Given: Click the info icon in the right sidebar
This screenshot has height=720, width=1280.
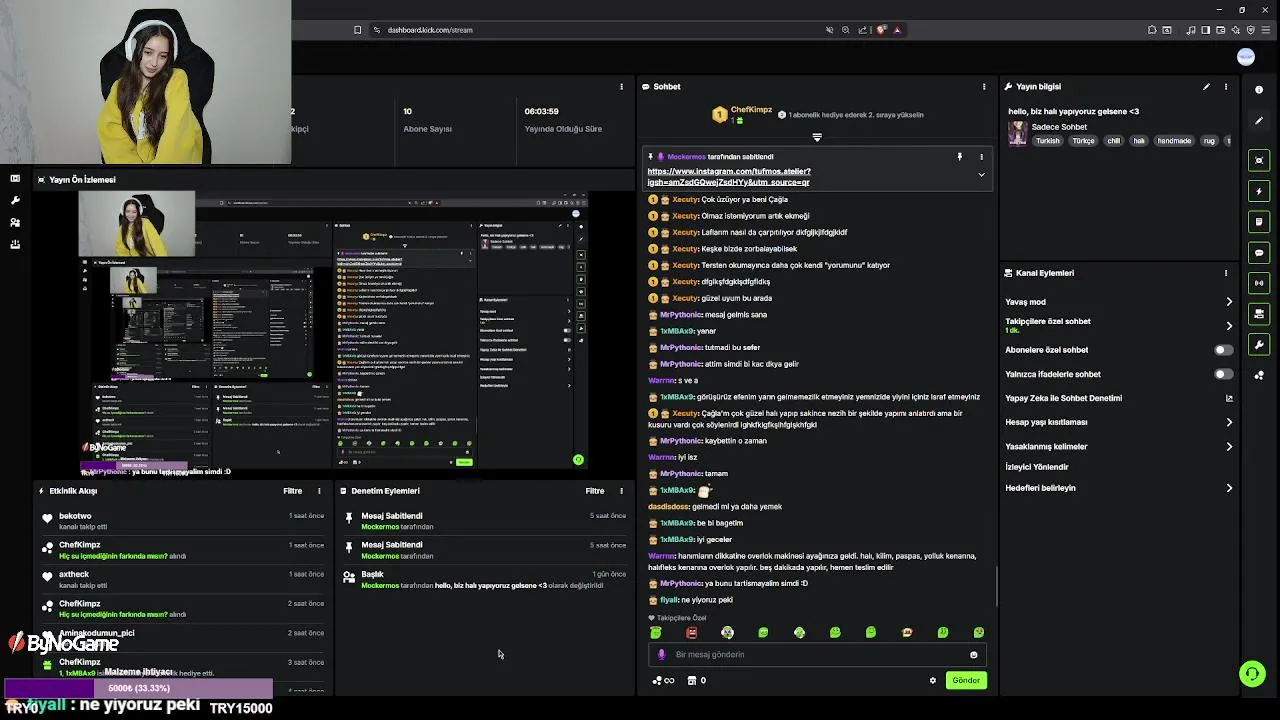Looking at the screenshot, I should click(x=1259, y=90).
